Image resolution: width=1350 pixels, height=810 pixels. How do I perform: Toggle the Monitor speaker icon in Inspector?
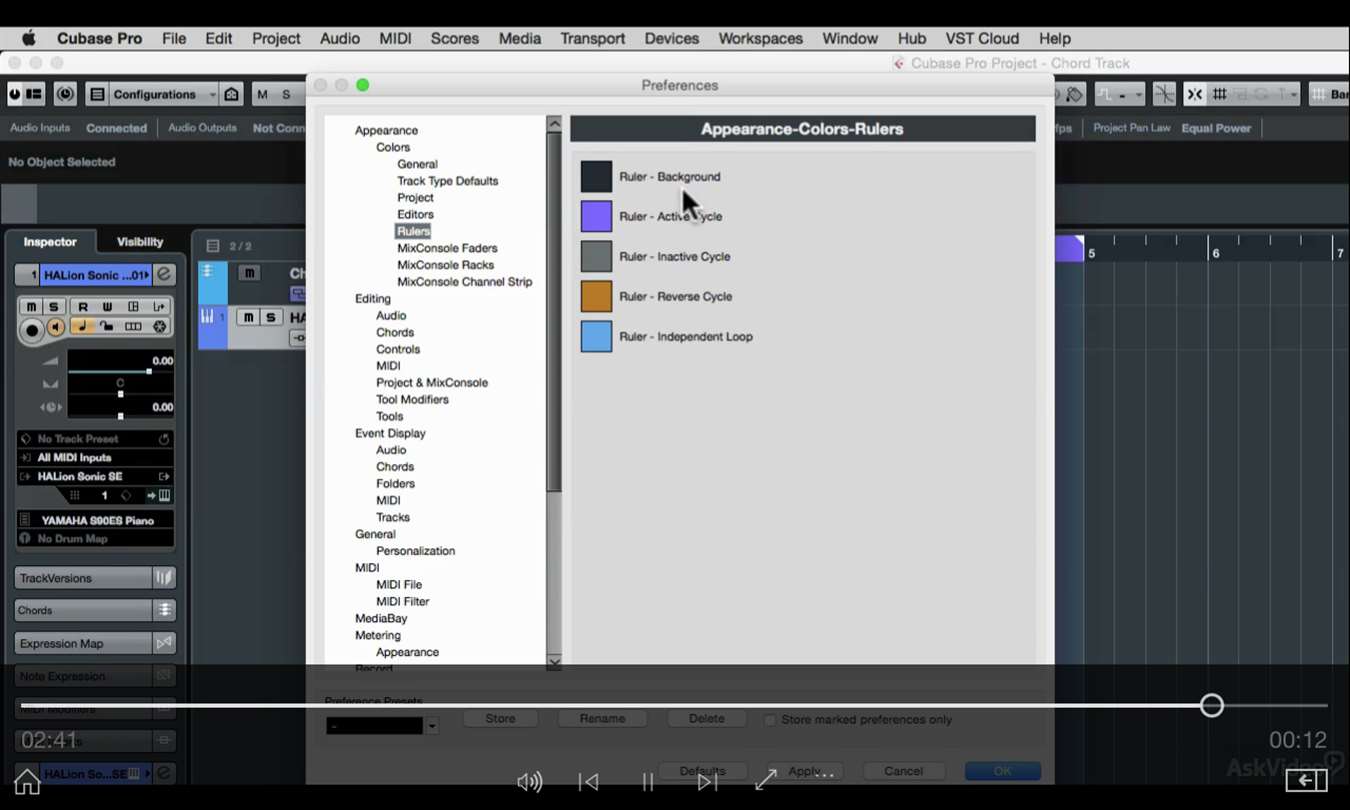point(56,328)
